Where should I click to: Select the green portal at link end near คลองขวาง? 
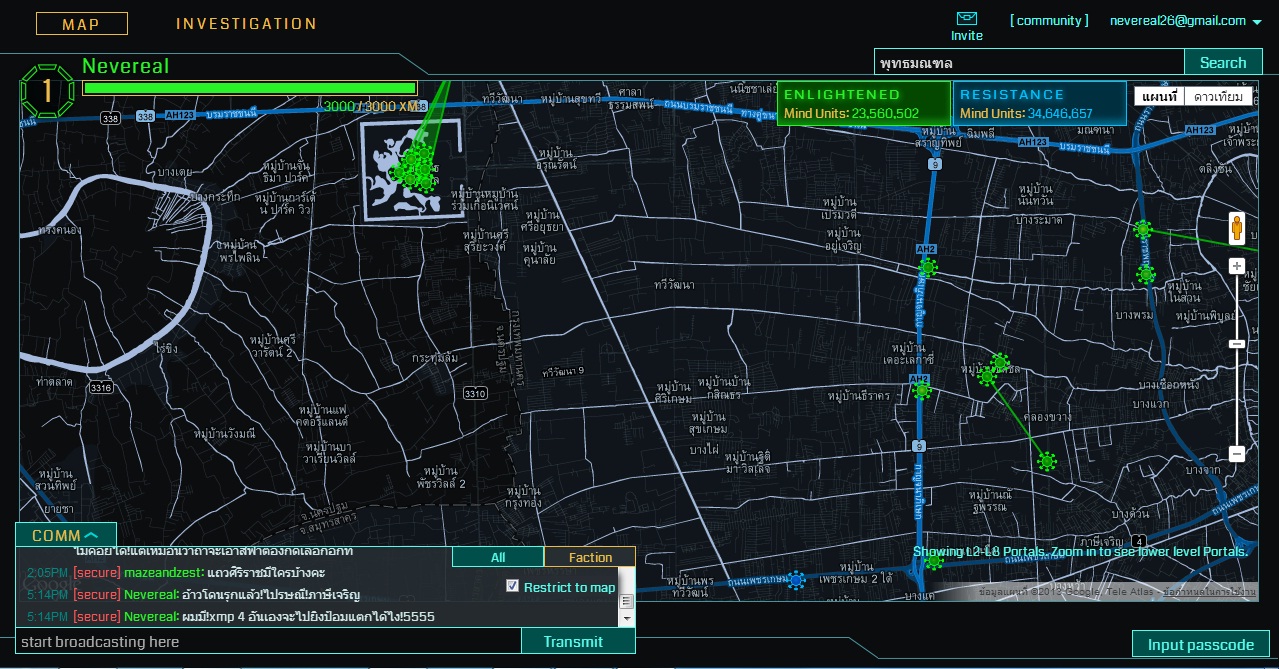(x=1047, y=461)
